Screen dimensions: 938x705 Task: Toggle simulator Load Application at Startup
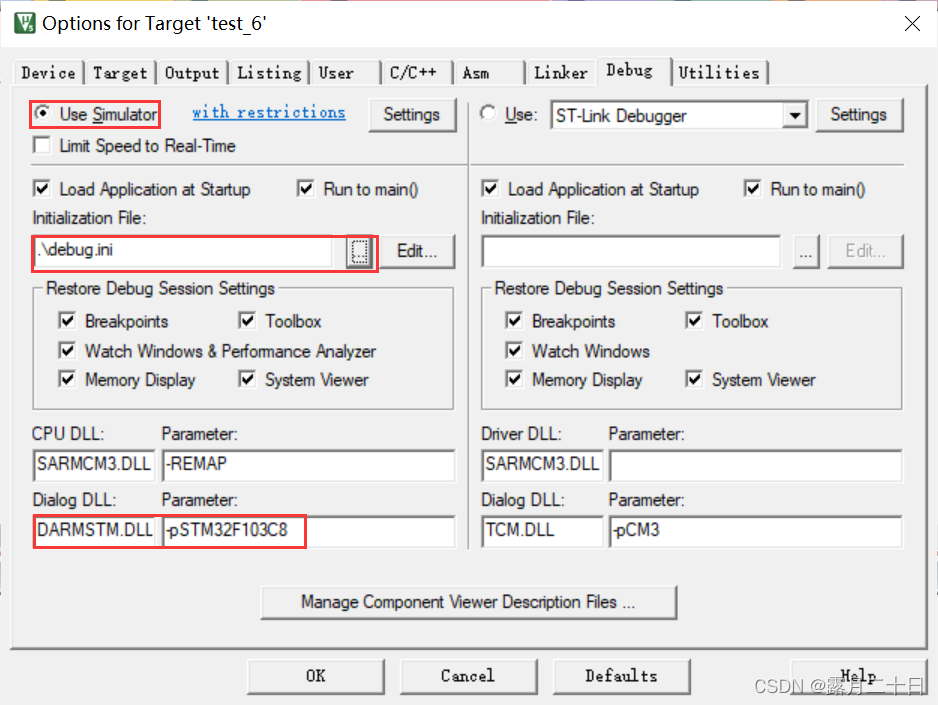[42, 189]
